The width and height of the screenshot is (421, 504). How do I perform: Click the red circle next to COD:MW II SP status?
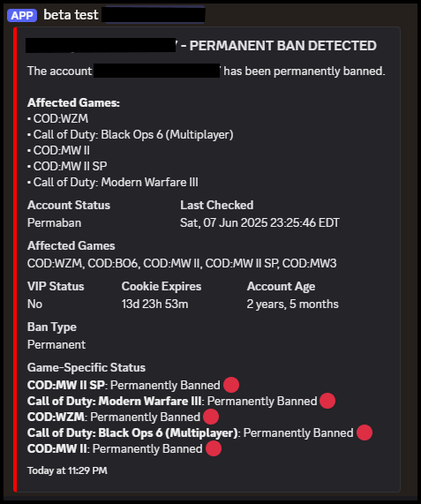(x=231, y=385)
